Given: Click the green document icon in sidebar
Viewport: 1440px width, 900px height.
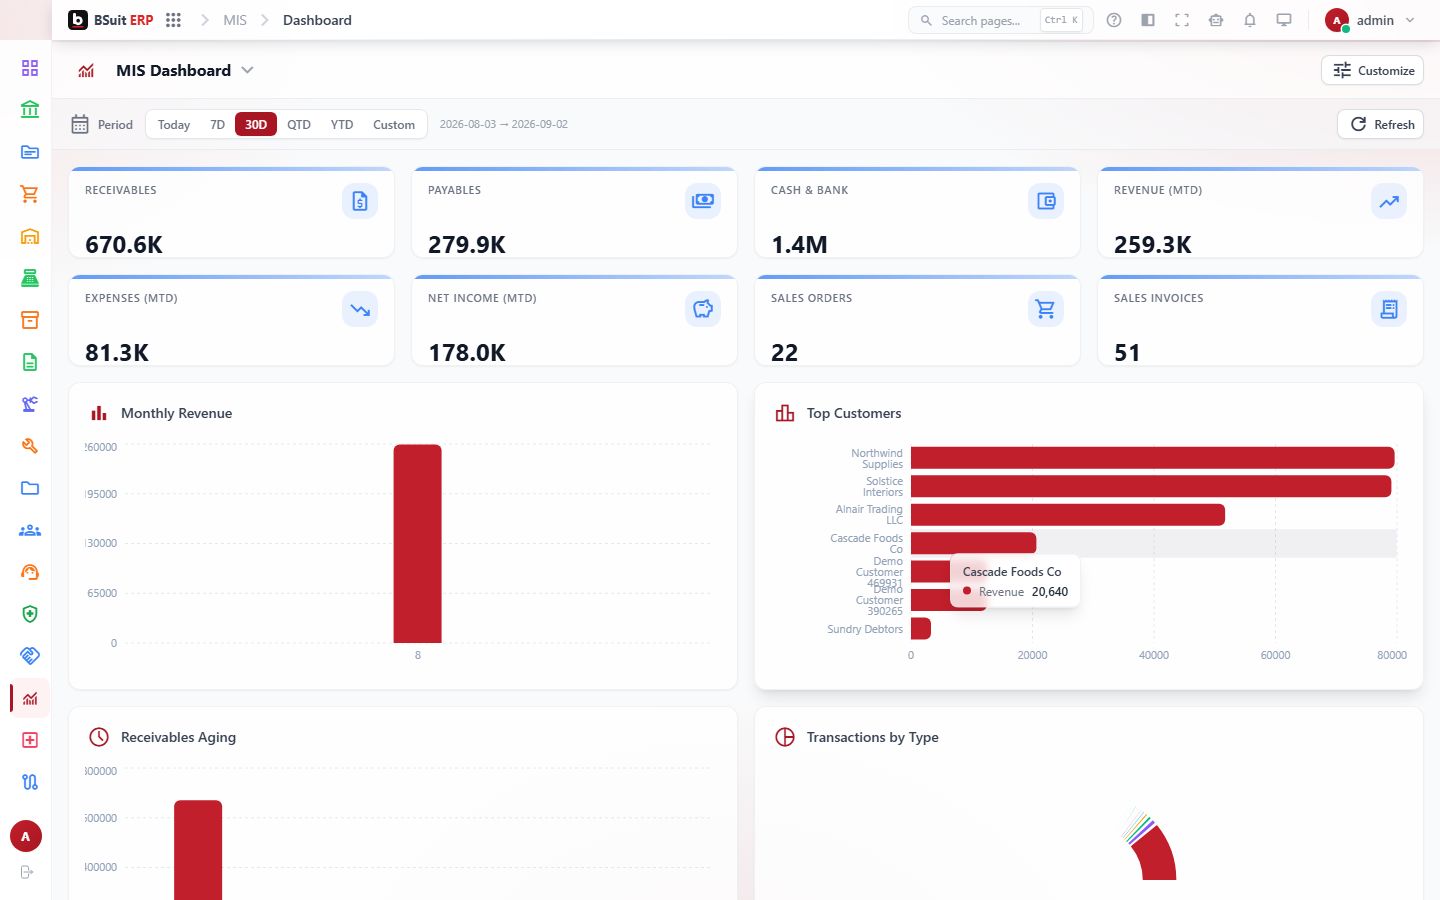Looking at the screenshot, I should (x=30, y=362).
